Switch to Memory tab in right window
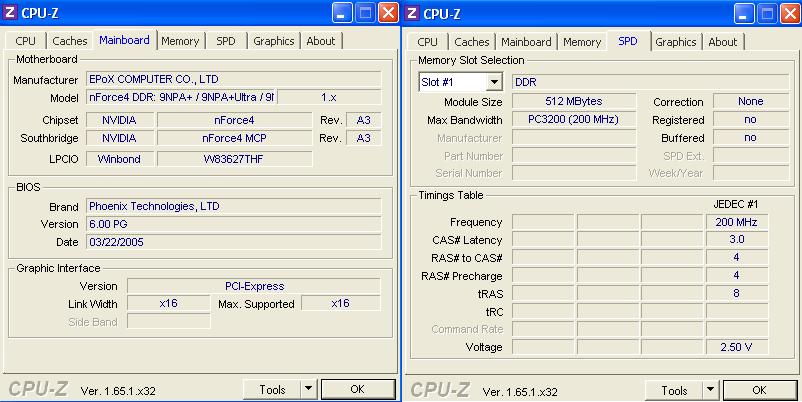802x402 pixels. click(x=582, y=42)
